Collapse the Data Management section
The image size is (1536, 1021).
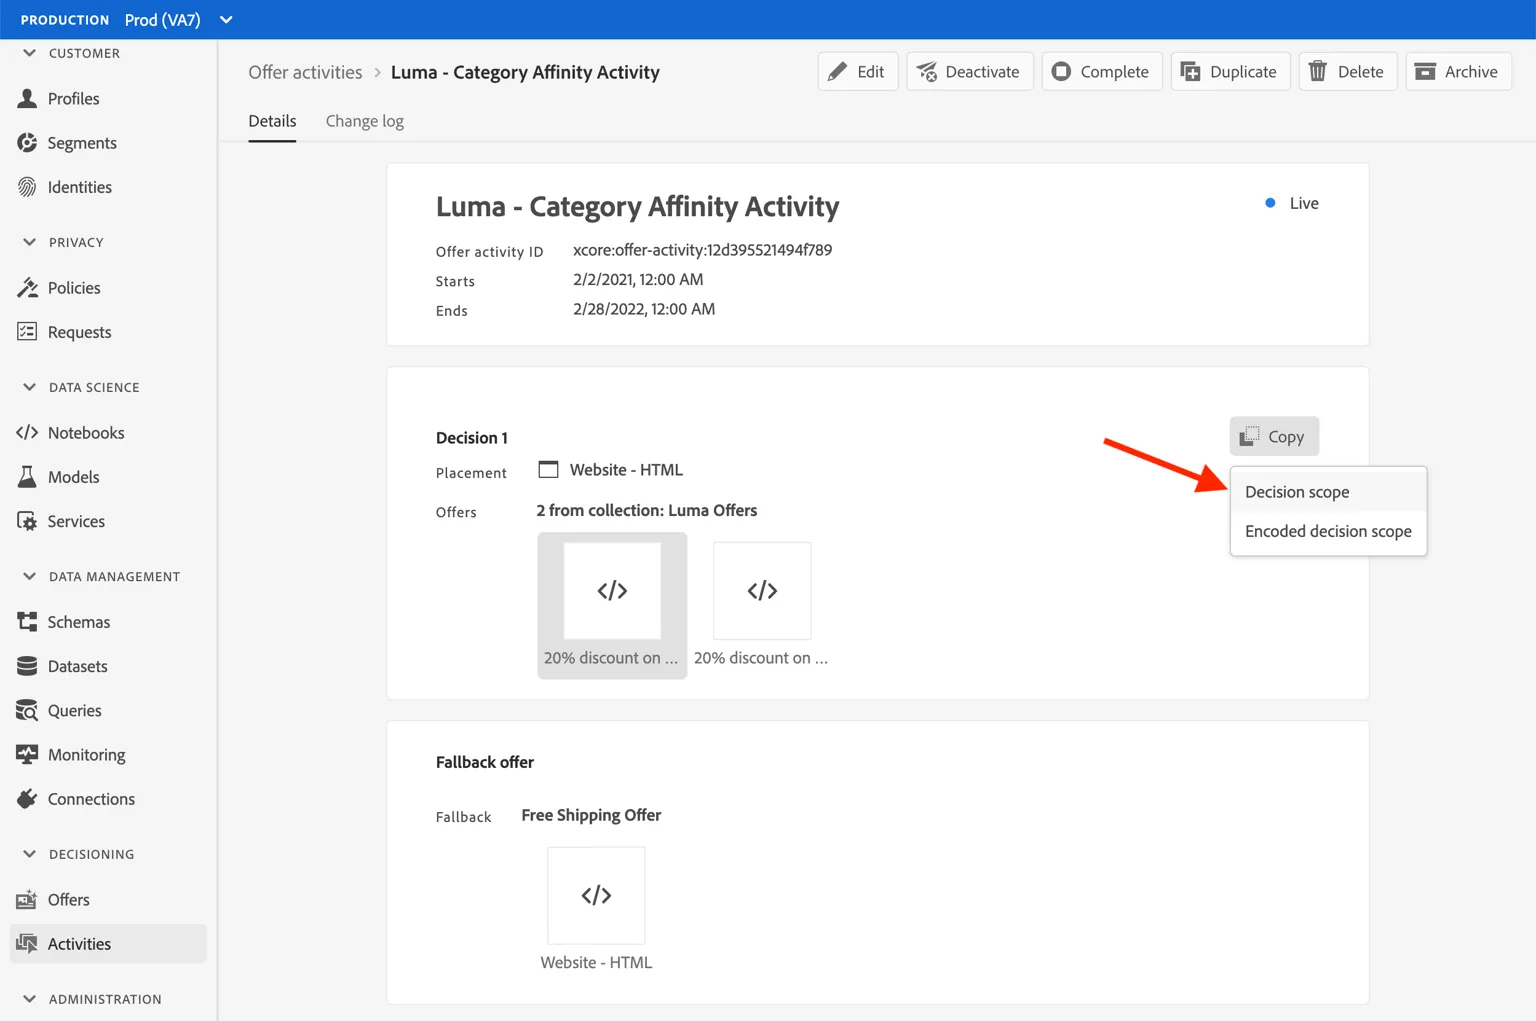pyautogui.click(x=29, y=576)
